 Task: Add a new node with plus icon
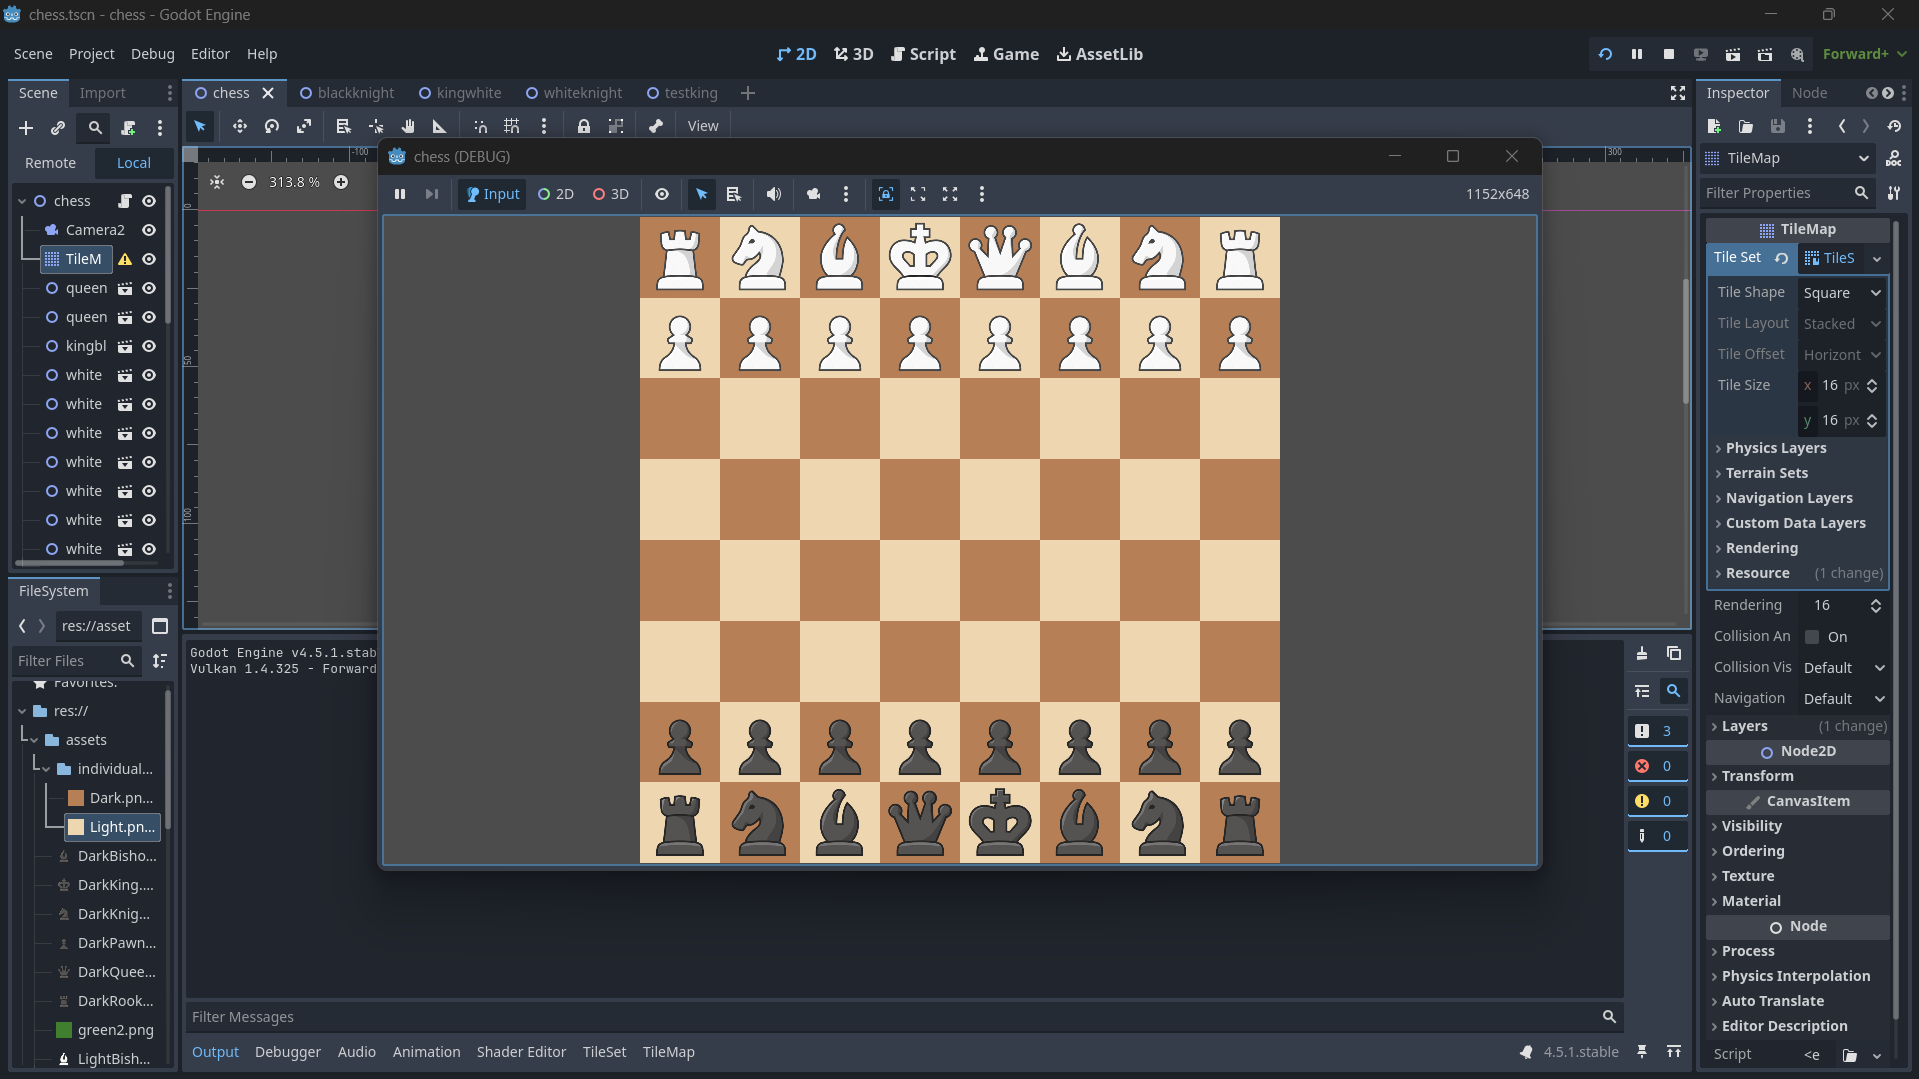[x=26, y=128]
